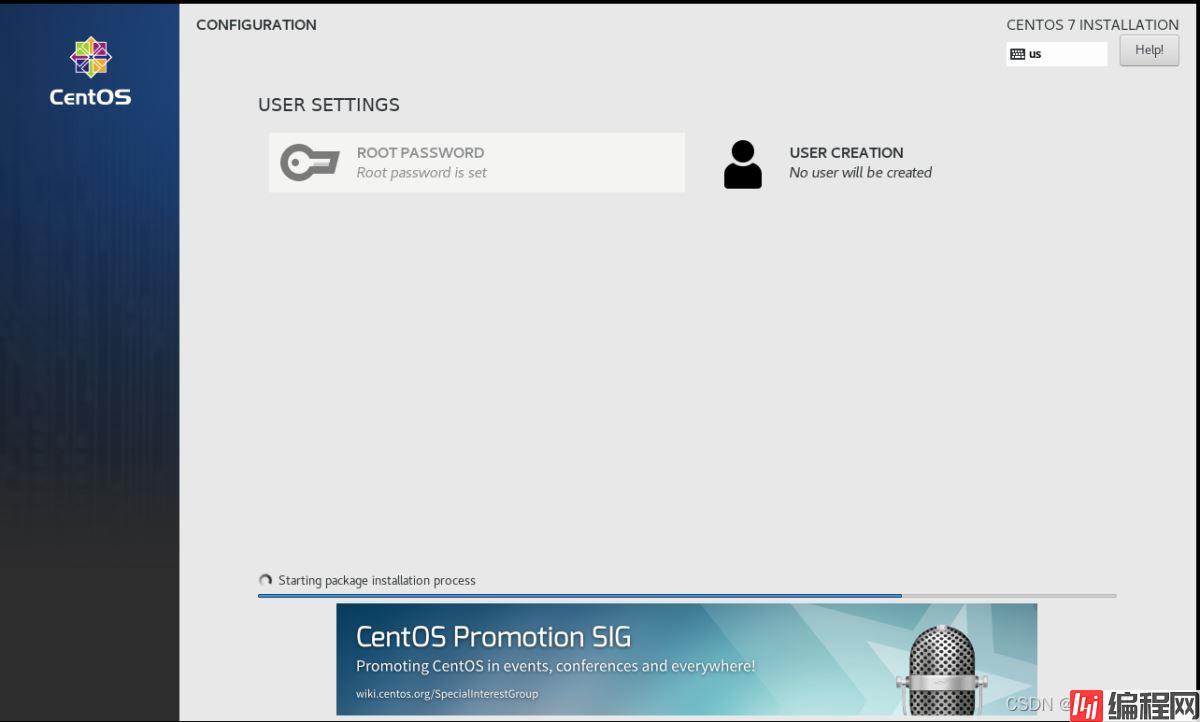Click the wiki.centos.org/SpecialInterestGroup link
This screenshot has width=1200, height=722.
click(x=447, y=694)
